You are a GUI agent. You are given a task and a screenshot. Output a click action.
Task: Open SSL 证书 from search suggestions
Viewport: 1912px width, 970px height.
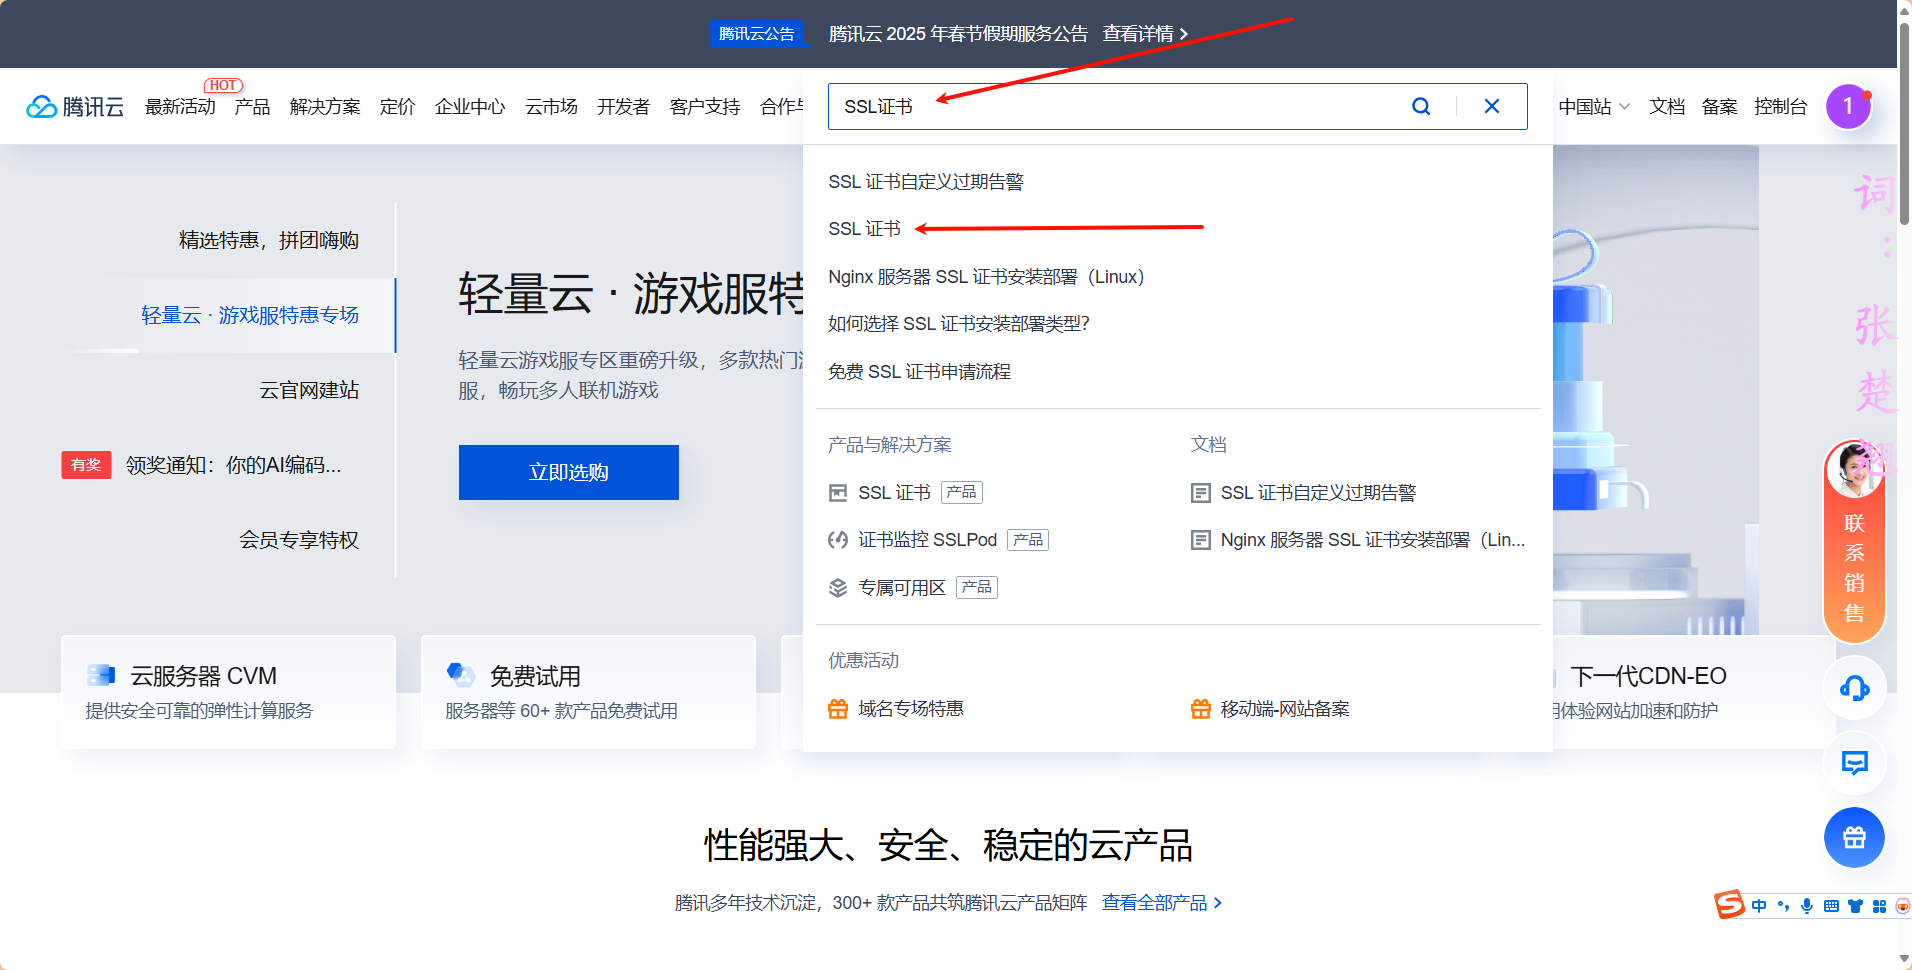pyautogui.click(x=864, y=228)
